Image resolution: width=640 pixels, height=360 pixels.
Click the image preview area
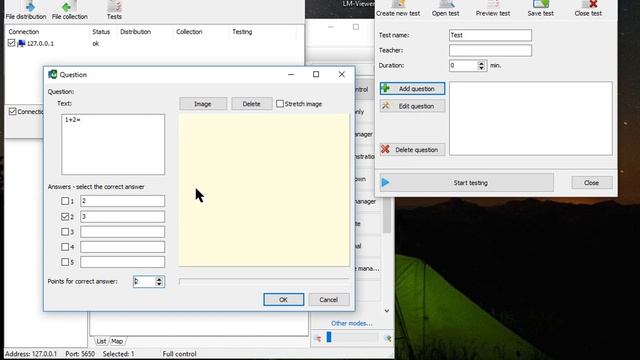(264, 190)
